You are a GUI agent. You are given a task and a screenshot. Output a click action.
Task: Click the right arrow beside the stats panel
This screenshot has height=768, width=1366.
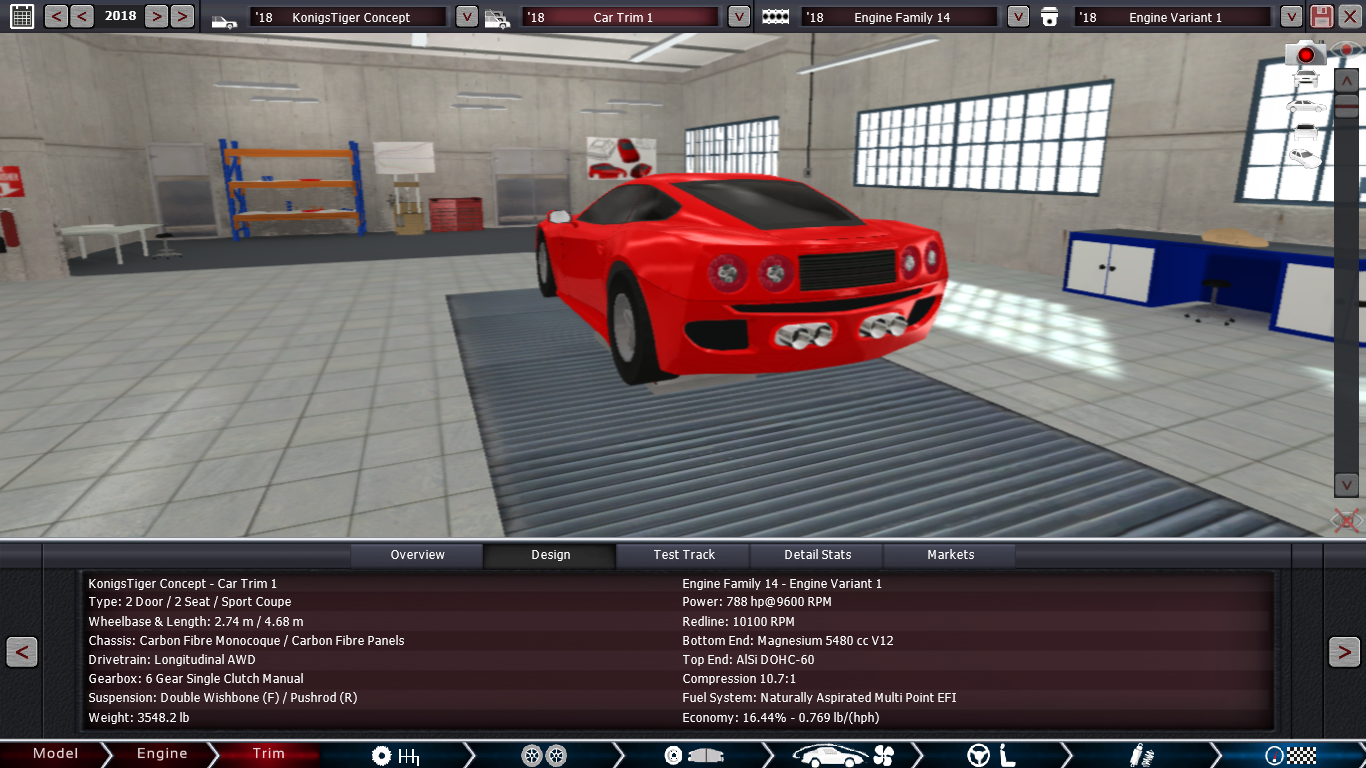(x=1343, y=652)
